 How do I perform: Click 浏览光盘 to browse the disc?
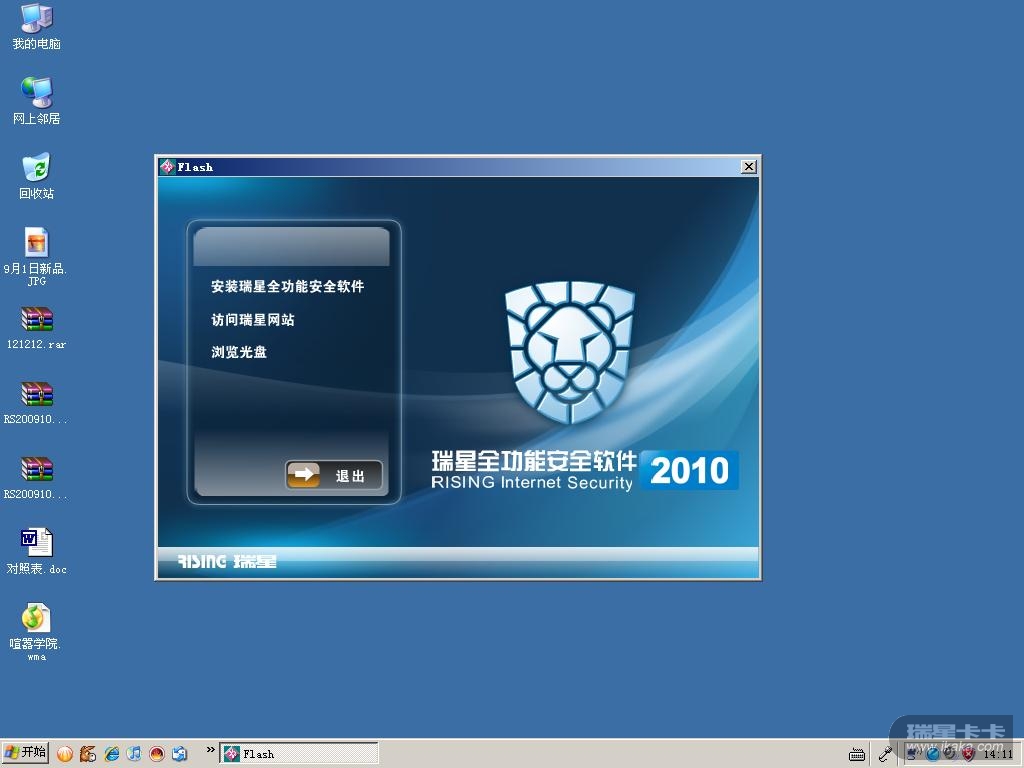239,352
